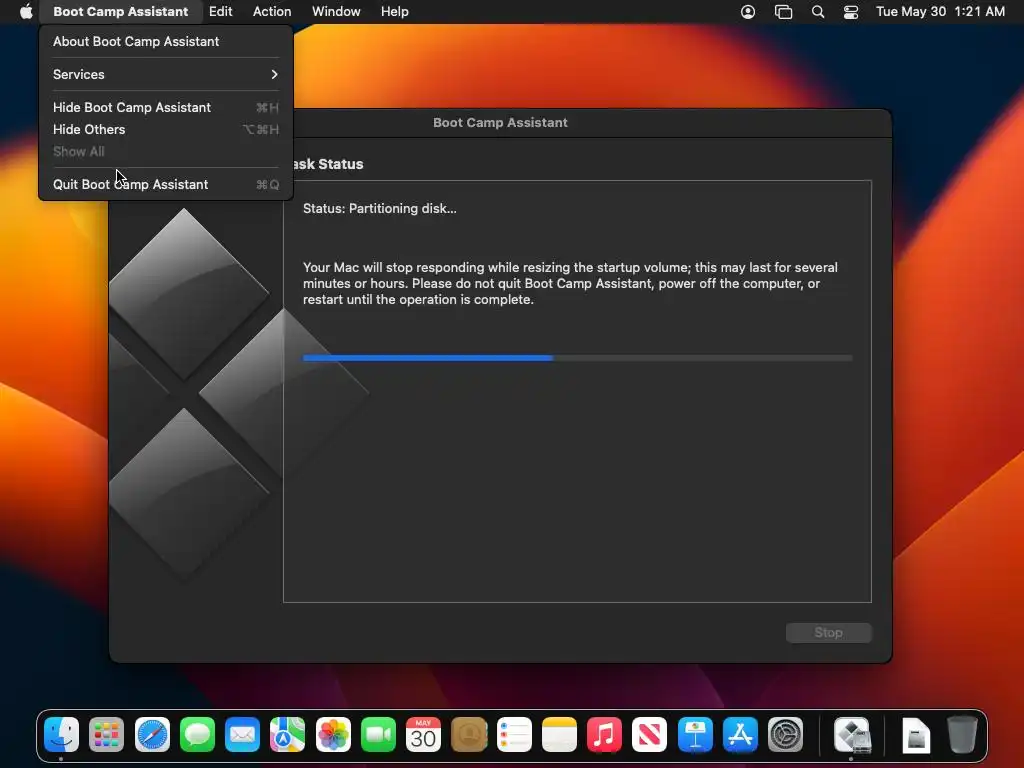The width and height of the screenshot is (1024, 768).
Task: Click the Boot Camp Assistant window title
Action: click(500, 123)
